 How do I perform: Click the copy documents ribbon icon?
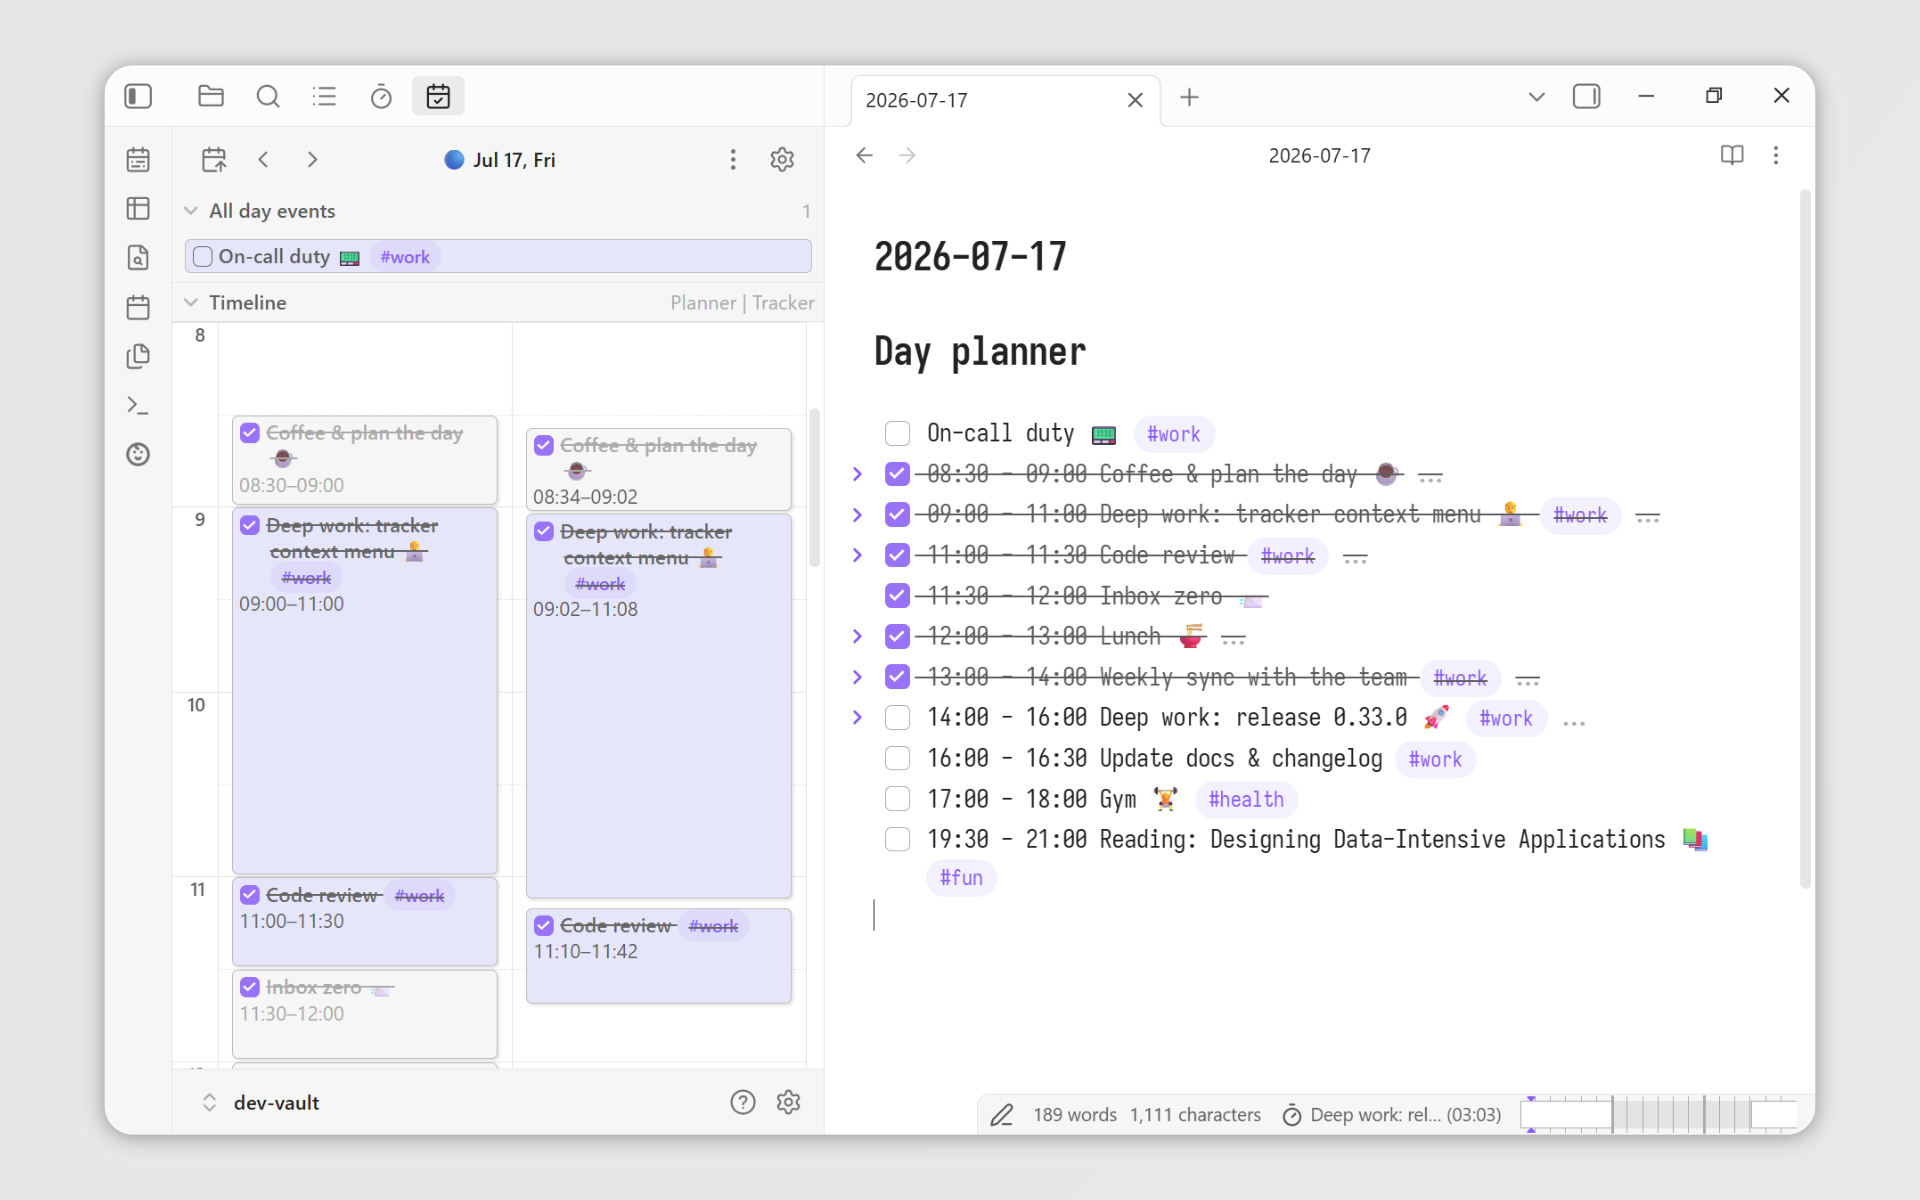(138, 356)
